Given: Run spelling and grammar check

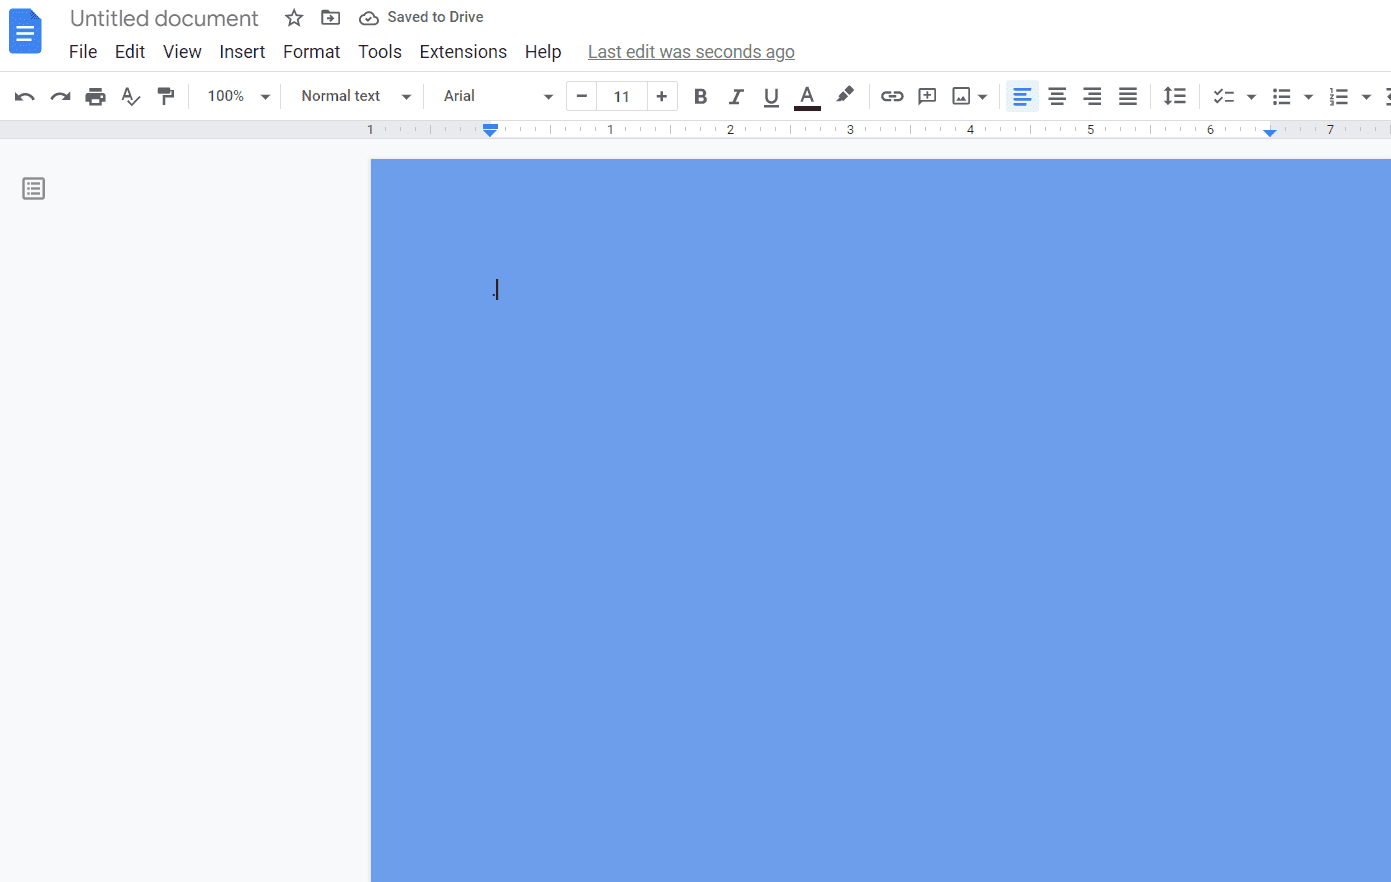Looking at the screenshot, I should pos(130,96).
